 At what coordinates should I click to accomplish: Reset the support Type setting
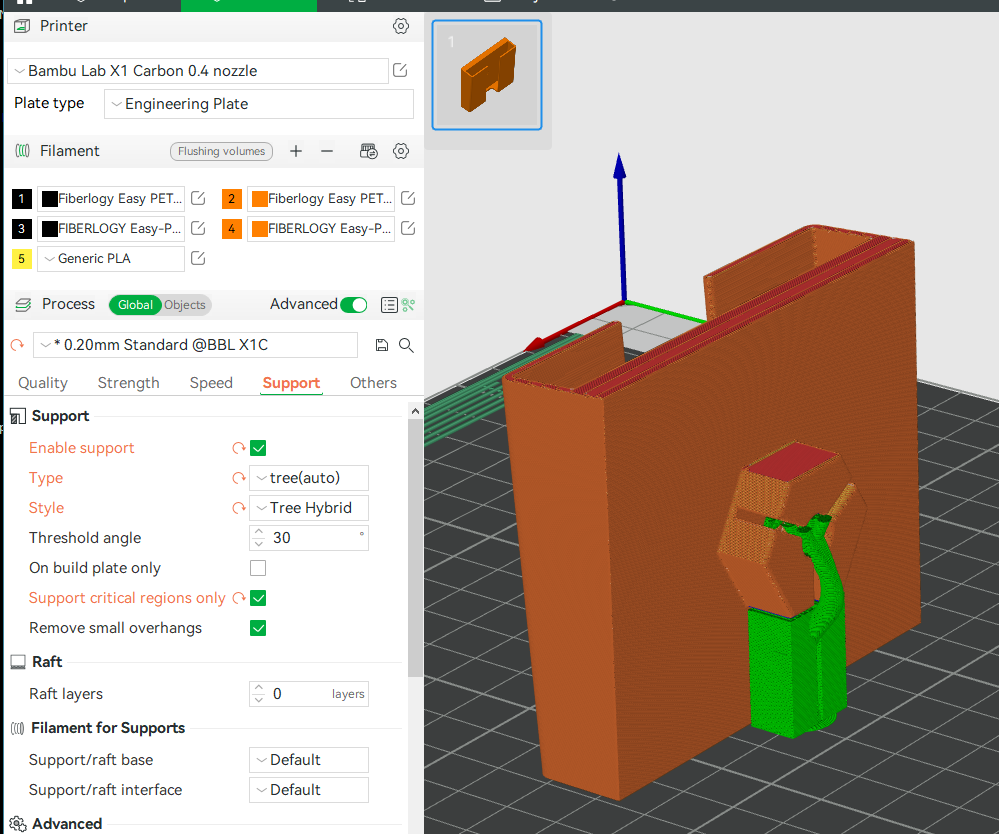click(239, 478)
